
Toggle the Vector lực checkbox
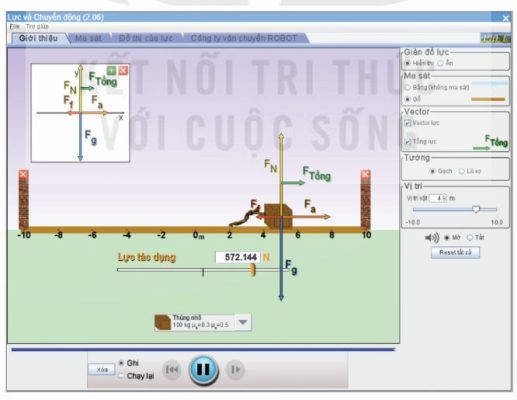click(x=407, y=123)
